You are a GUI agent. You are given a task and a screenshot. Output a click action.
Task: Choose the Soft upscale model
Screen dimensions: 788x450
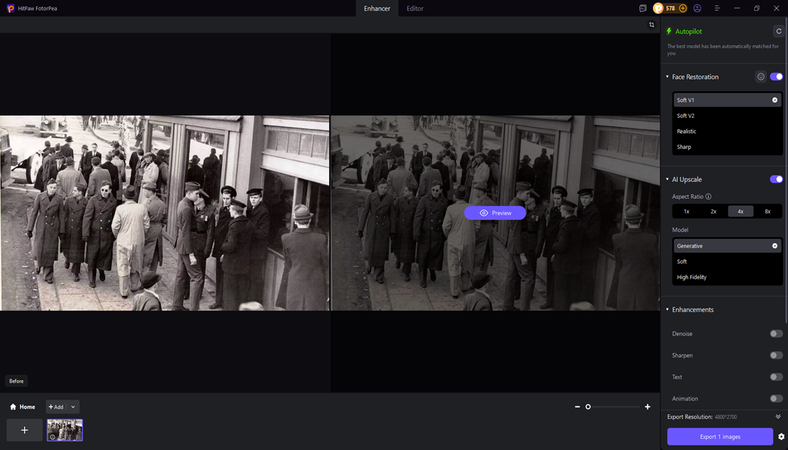point(727,261)
